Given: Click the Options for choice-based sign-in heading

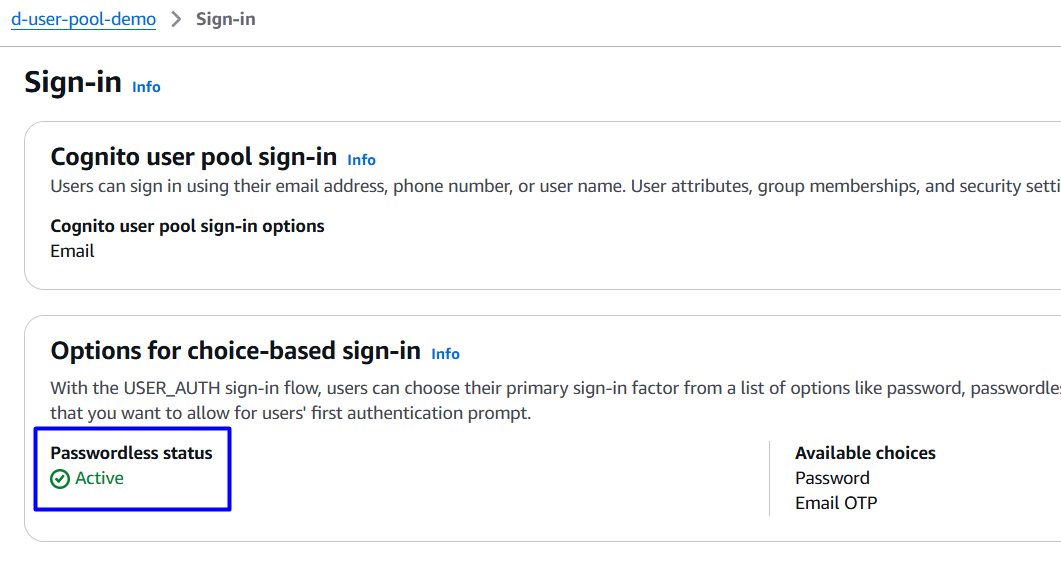Looking at the screenshot, I should click(x=235, y=351).
